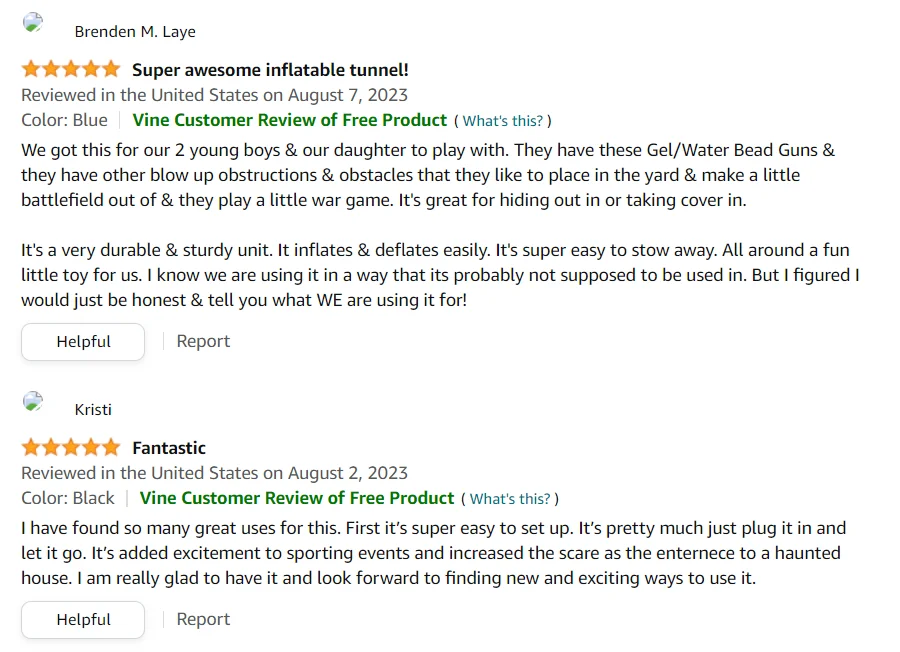Click the 'Color: Black' variant text
The width and height of the screenshot is (900, 652).
pyautogui.click(x=68, y=498)
